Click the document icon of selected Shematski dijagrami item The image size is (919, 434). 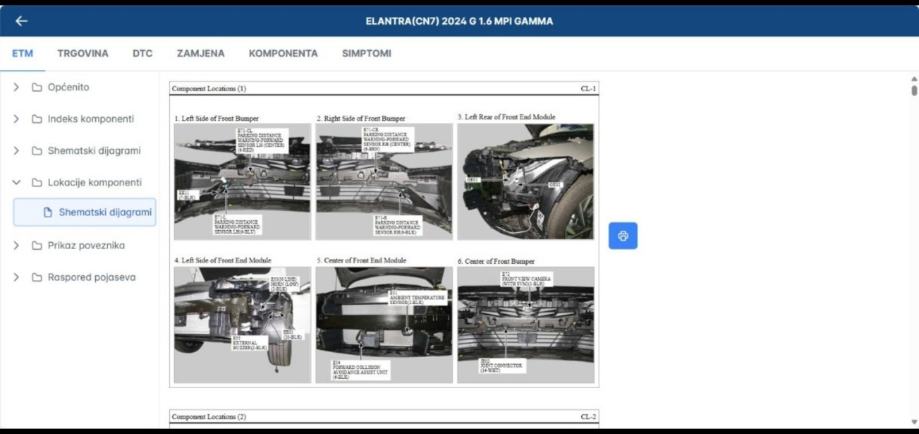point(48,212)
